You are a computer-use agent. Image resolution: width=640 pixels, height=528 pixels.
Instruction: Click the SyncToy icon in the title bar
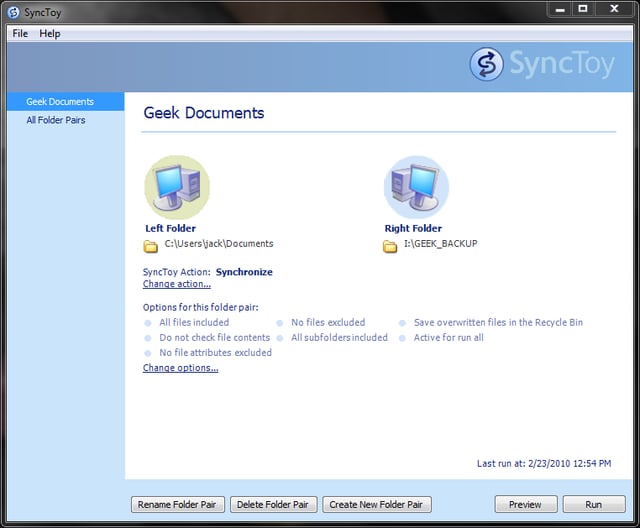[13, 12]
